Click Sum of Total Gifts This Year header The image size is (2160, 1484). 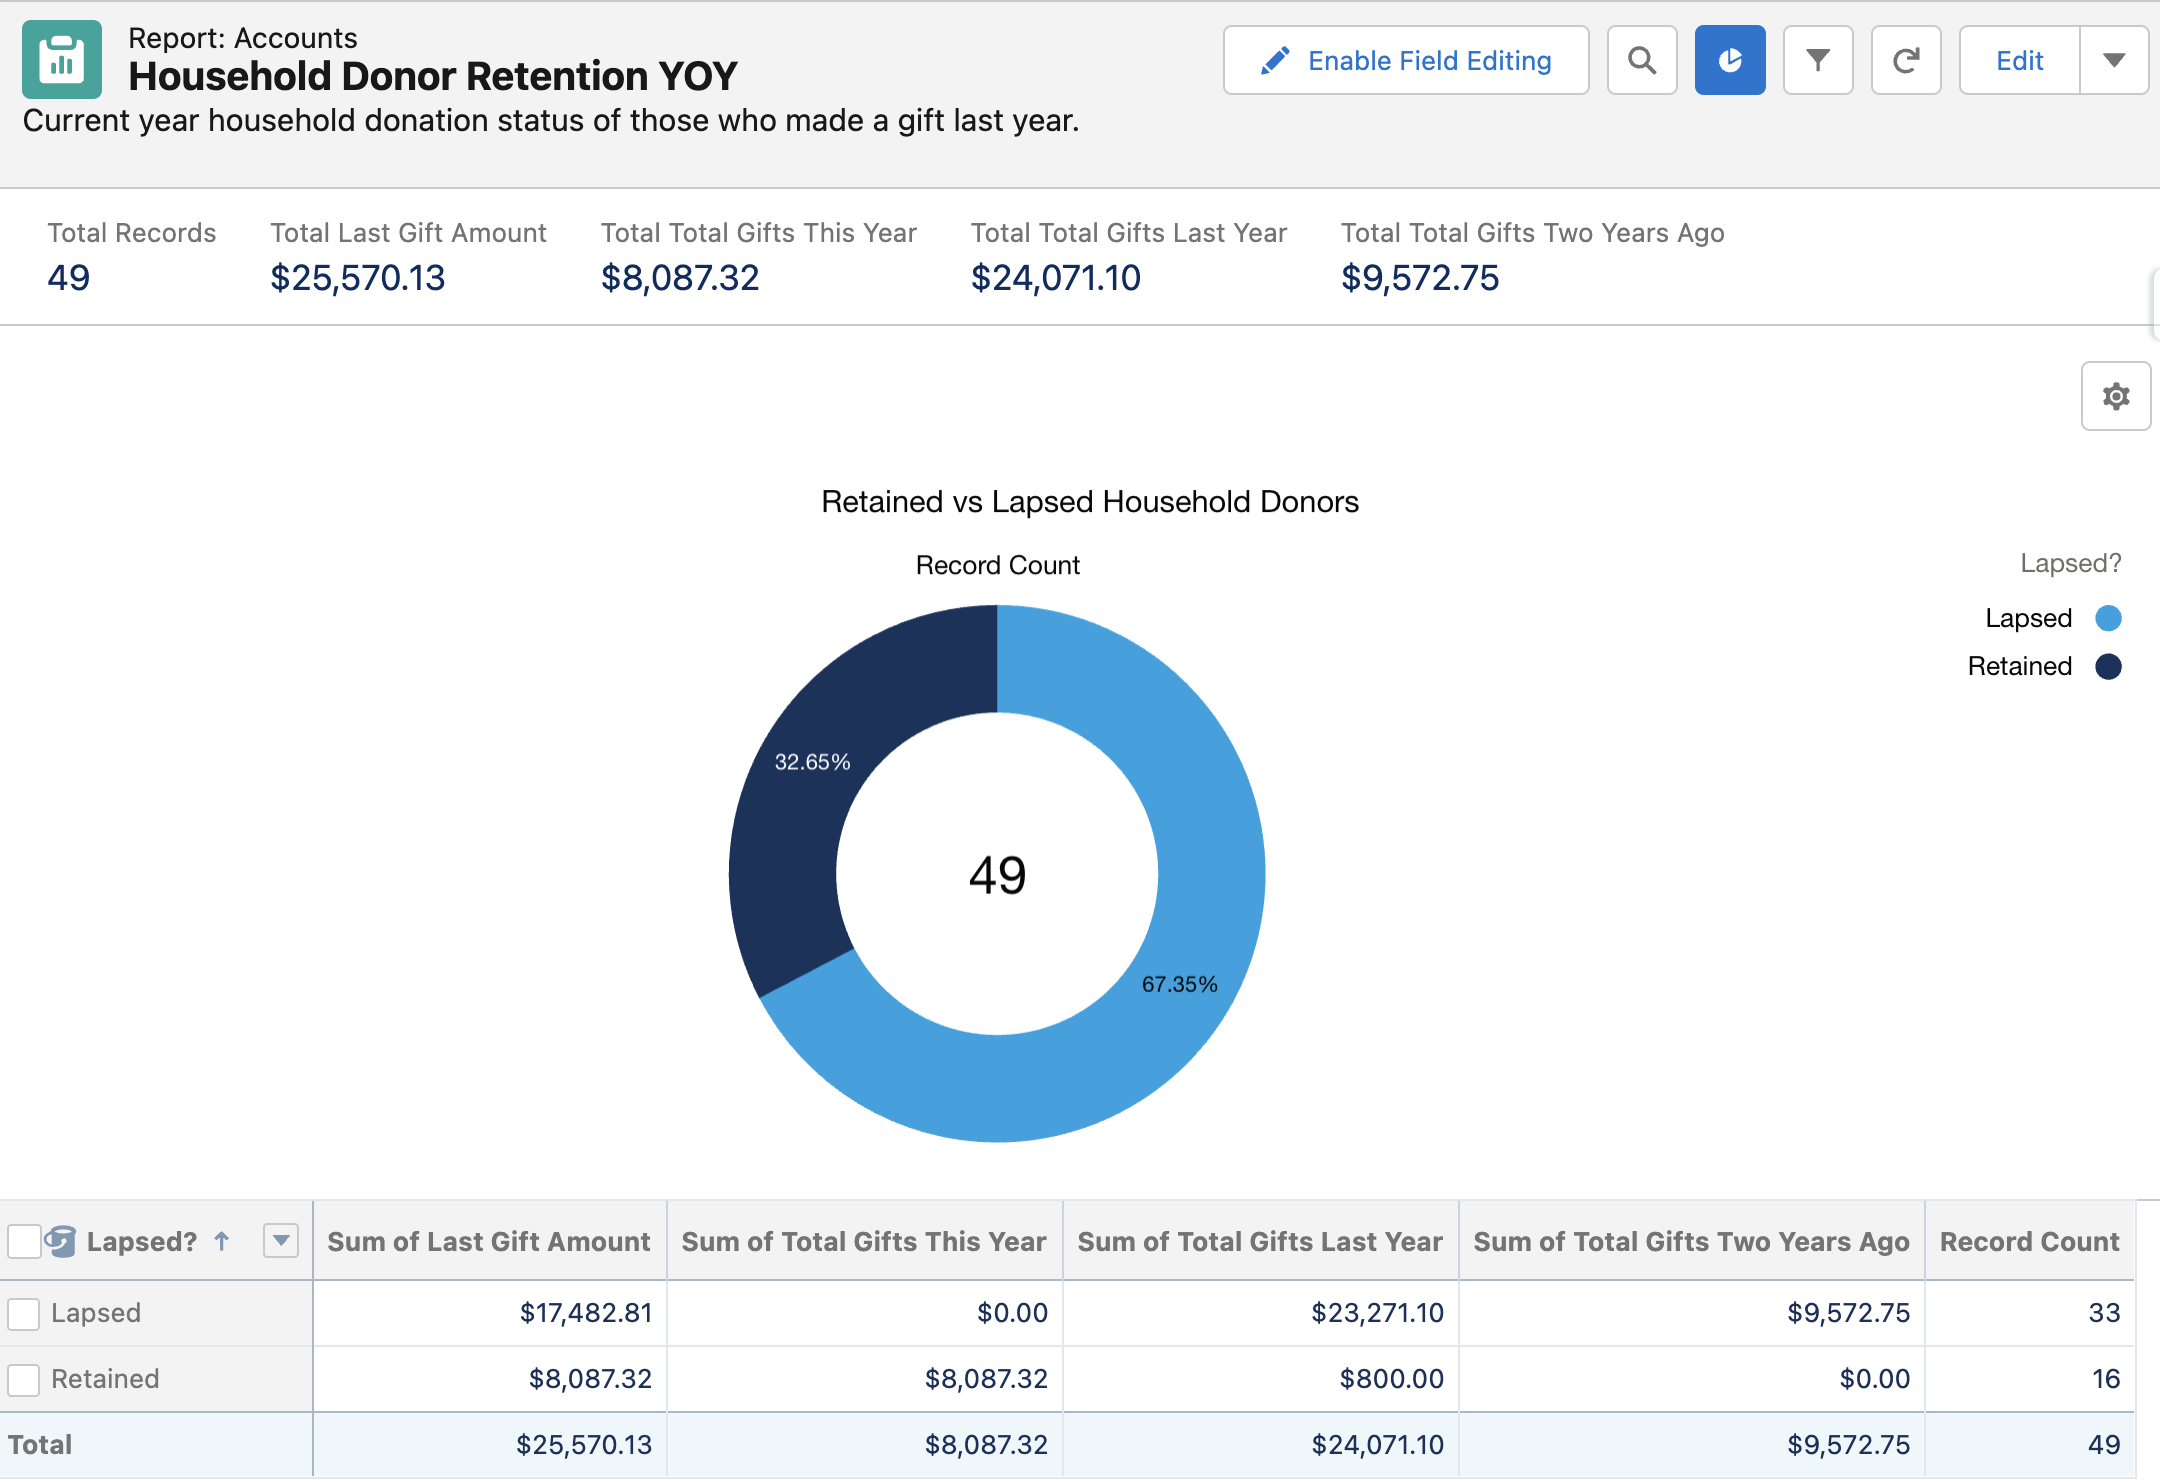[x=864, y=1241]
